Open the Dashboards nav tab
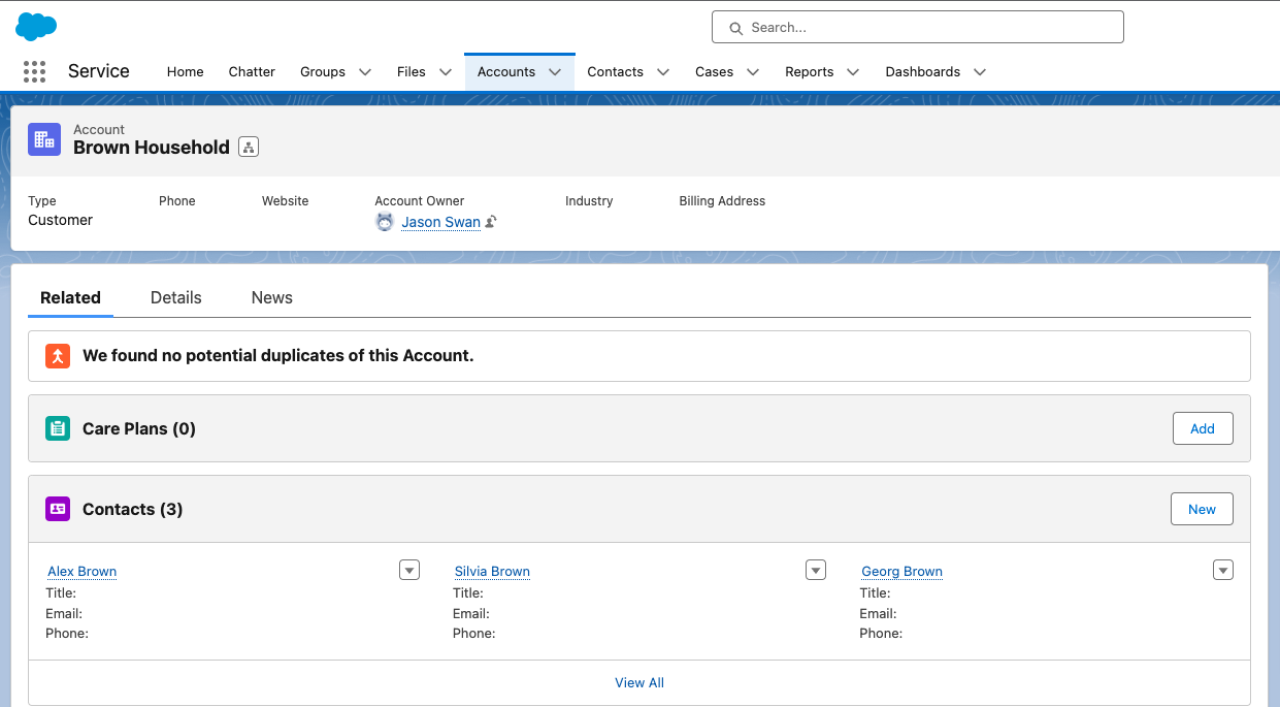Image resolution: width=1280 pixels, height=707 pixels. tap(922, 72)
